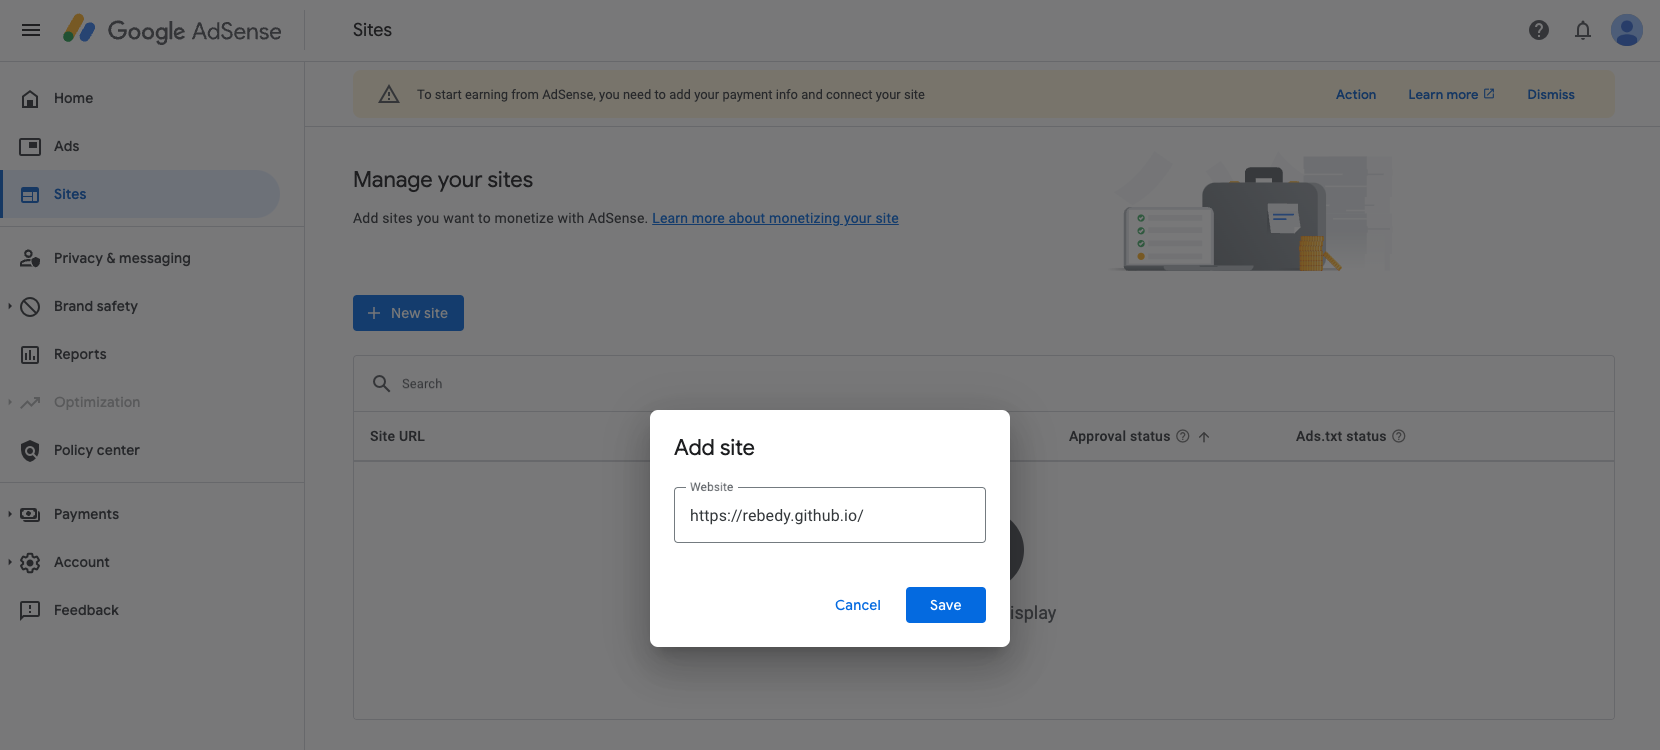
Task: Cancel the Add site dialog
Action: (x=858, y=605)
